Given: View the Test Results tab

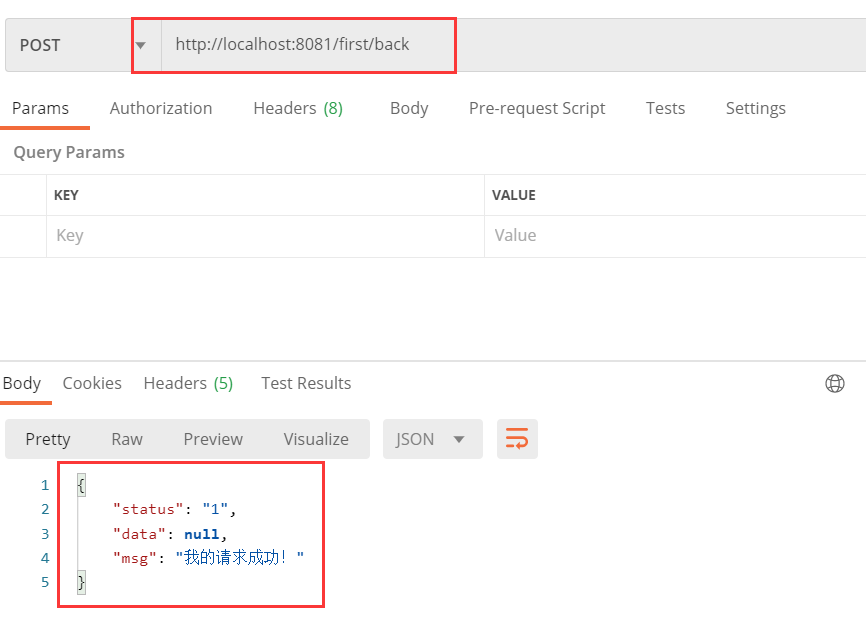Looking at the screenshot, I should [305, 383].
